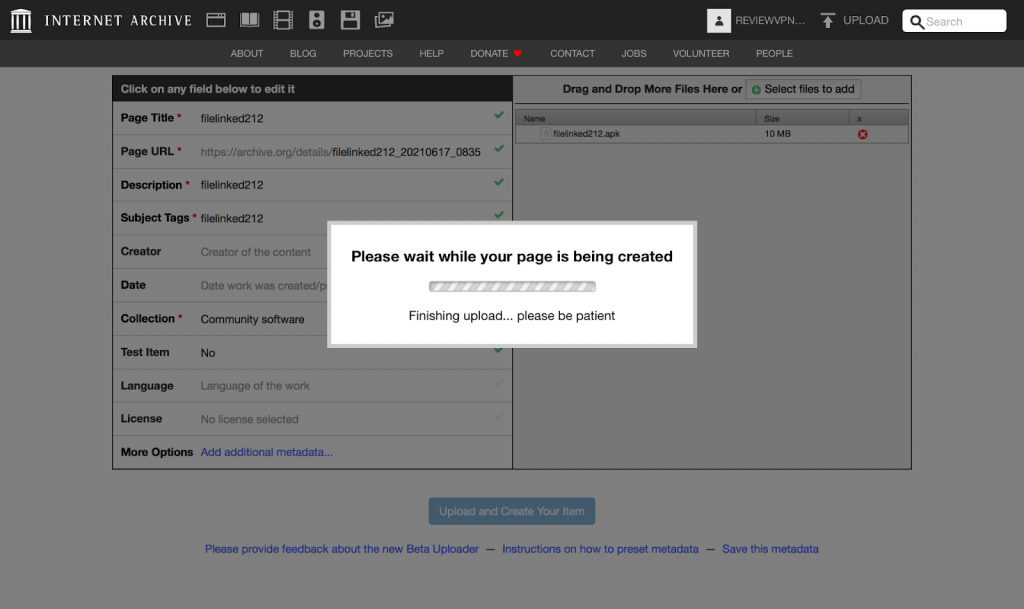Edit the Description field
This screenshot has height=609, width=1024.
(x=232, y=185)
